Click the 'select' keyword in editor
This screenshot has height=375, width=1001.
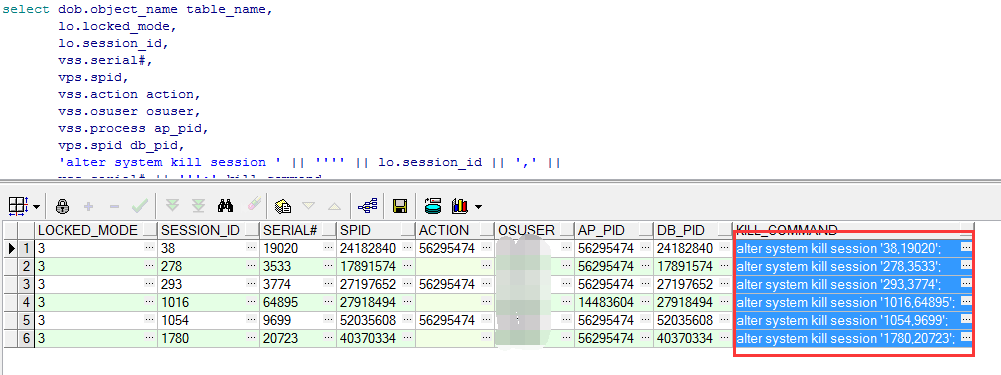26,10
